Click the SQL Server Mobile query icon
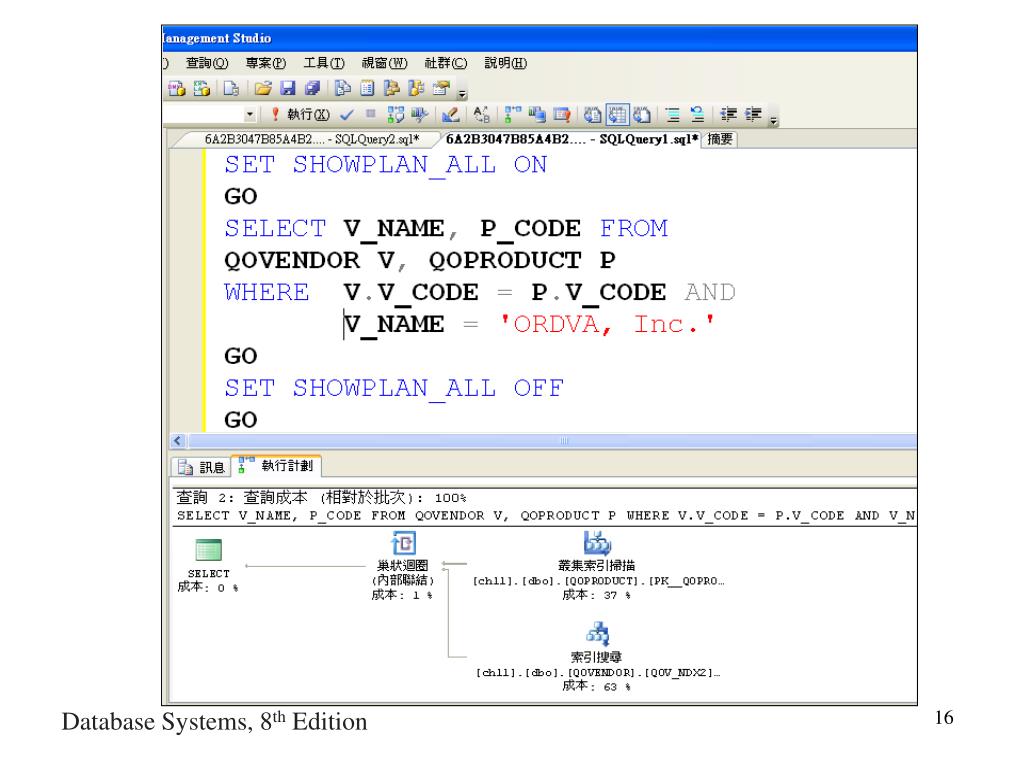 pyautogui.click(x=231, y=88)
